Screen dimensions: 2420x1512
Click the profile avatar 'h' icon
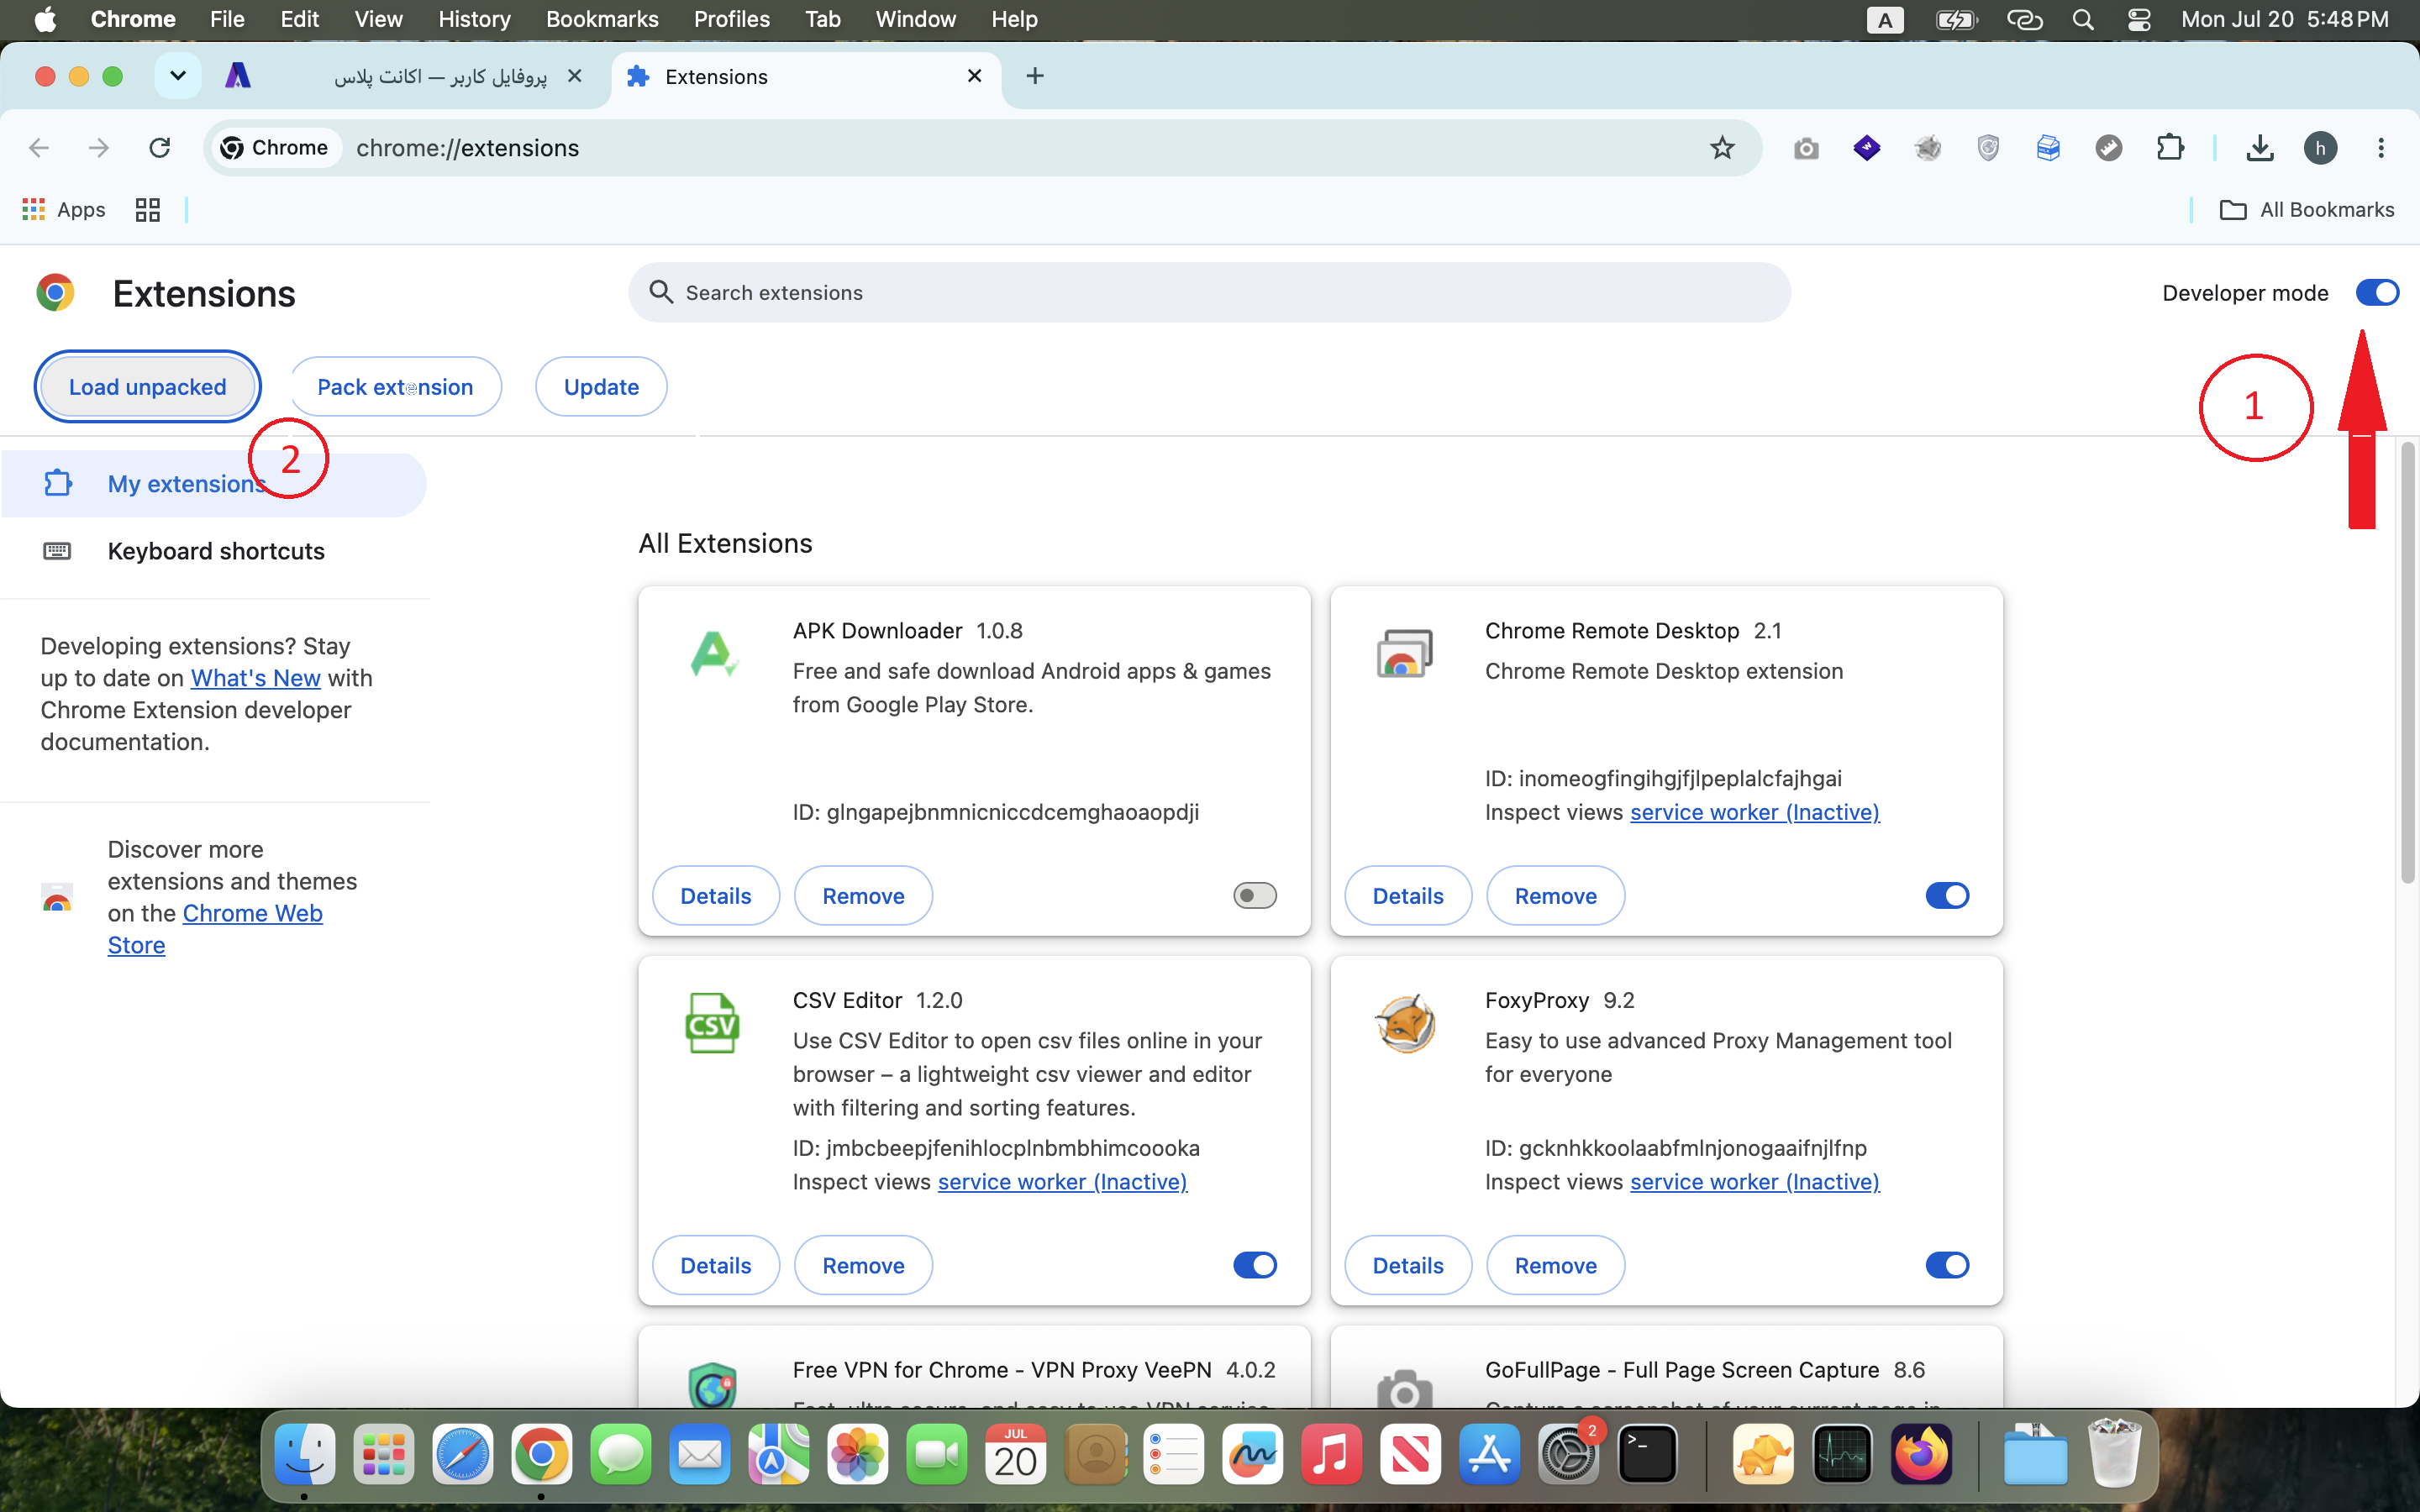tap(2320, 149)
